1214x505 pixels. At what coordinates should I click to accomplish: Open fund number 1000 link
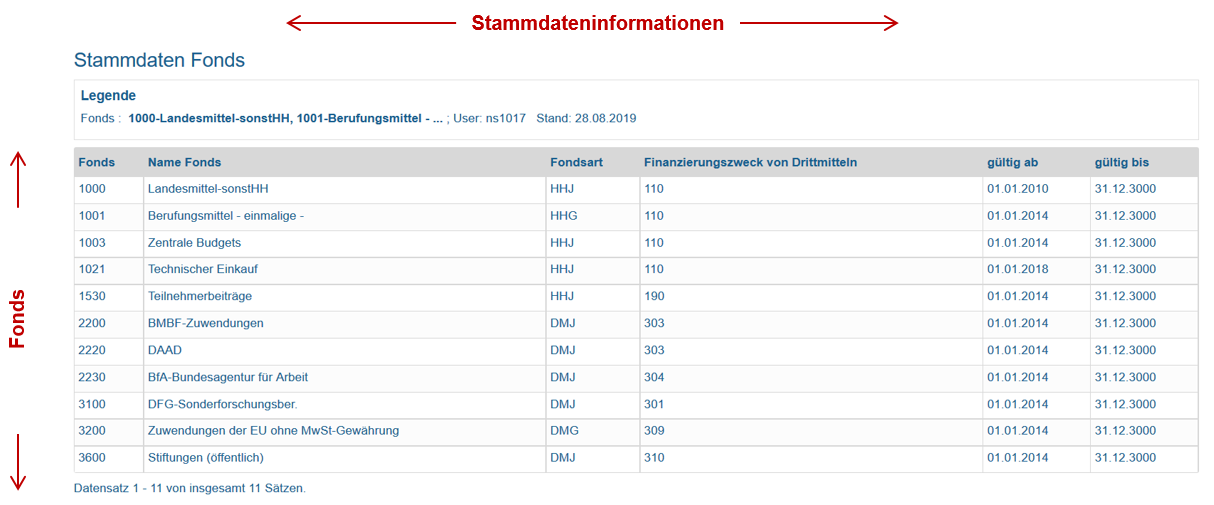[x=92, y=189]
